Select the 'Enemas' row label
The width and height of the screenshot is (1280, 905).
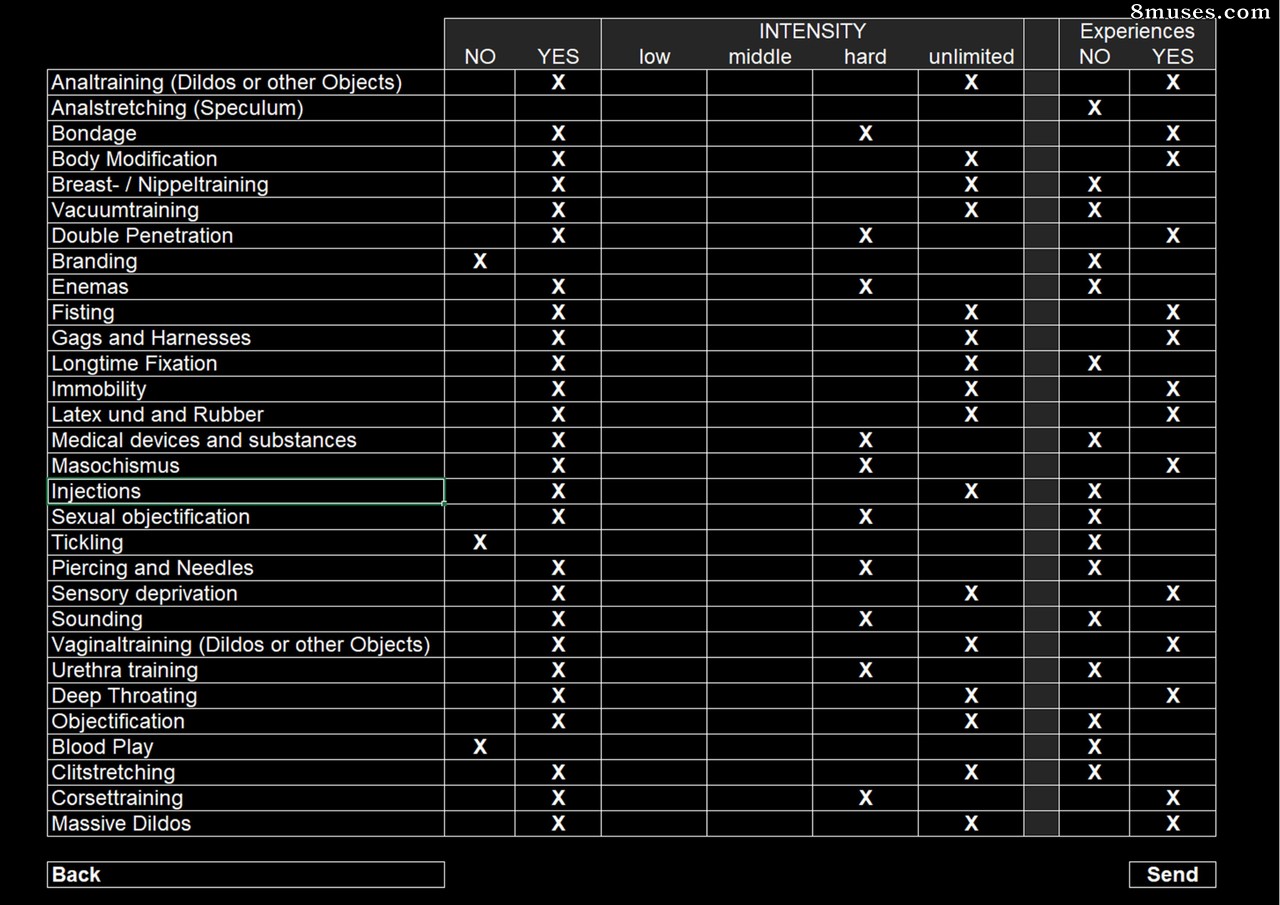(90, 287)
